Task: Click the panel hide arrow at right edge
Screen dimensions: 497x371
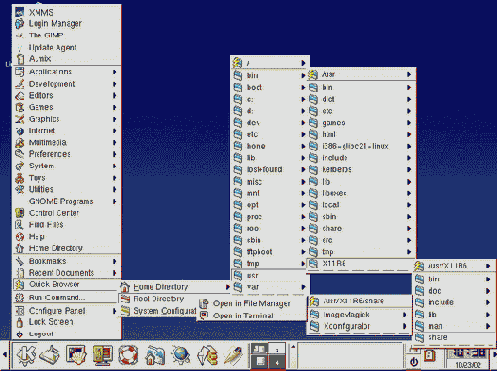Action: point(494,355)
